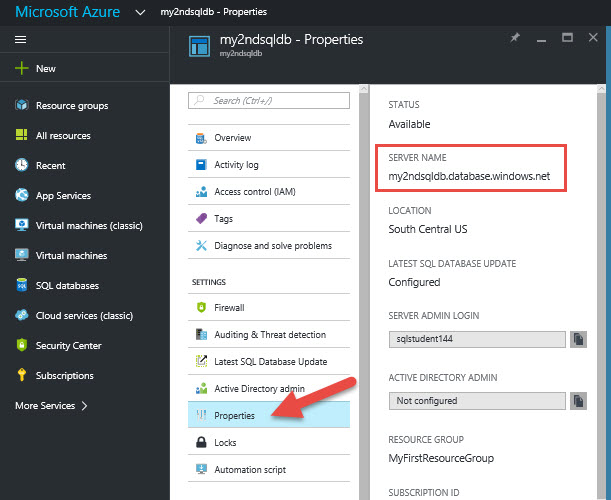This screenshot has width=611, height=500.
Task: Copy the server admin login value
Action: [578, 340]
